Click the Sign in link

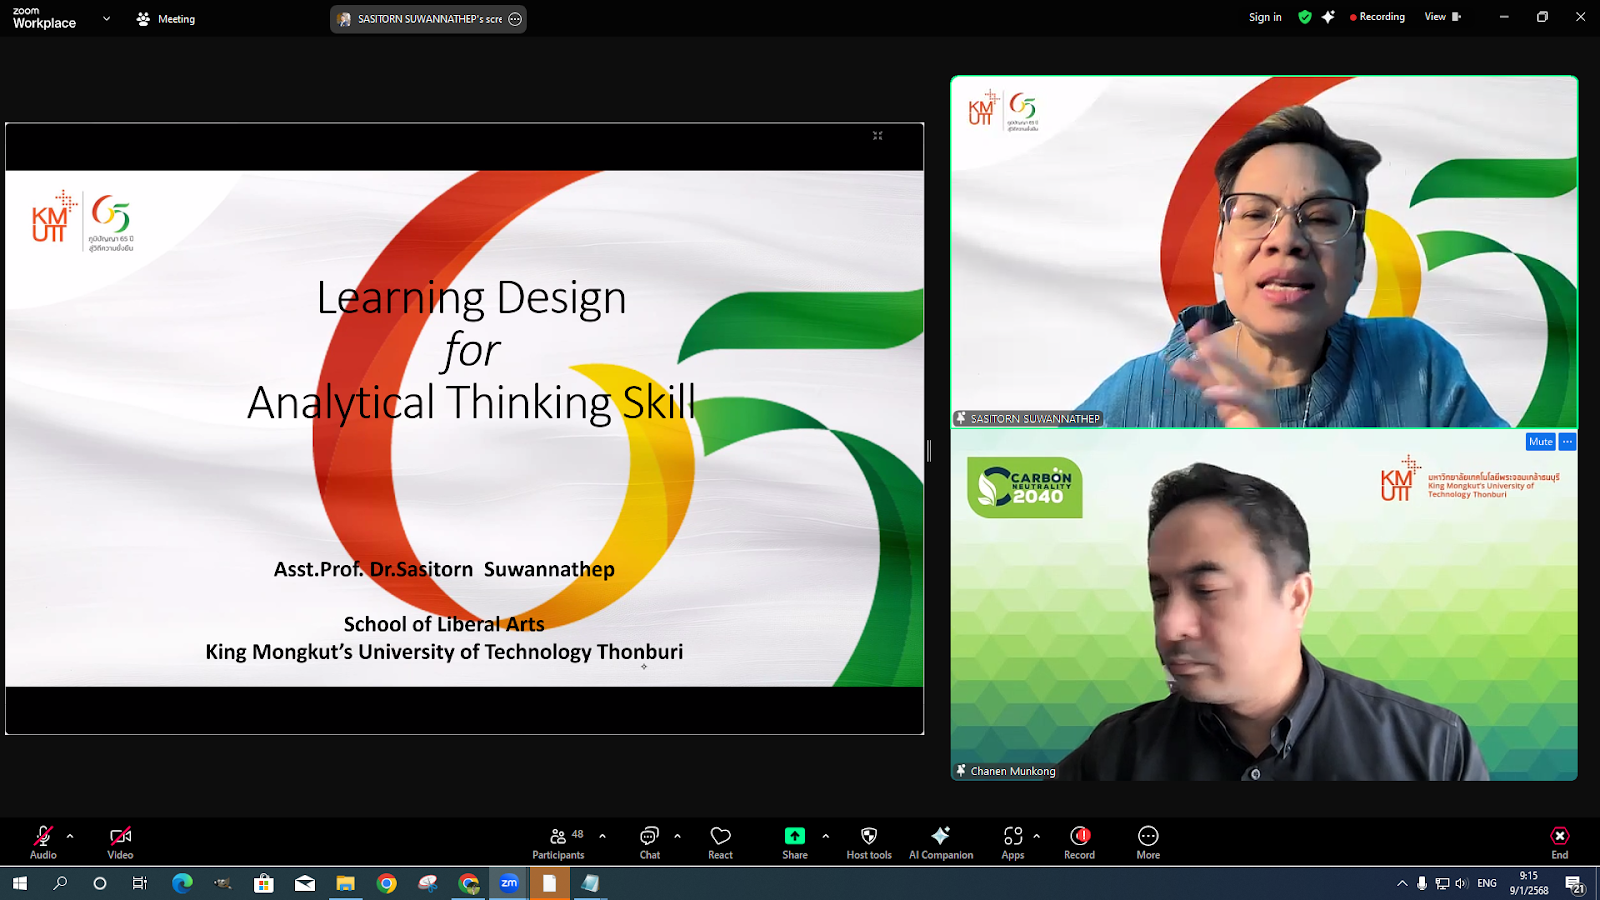(1265, 17)
